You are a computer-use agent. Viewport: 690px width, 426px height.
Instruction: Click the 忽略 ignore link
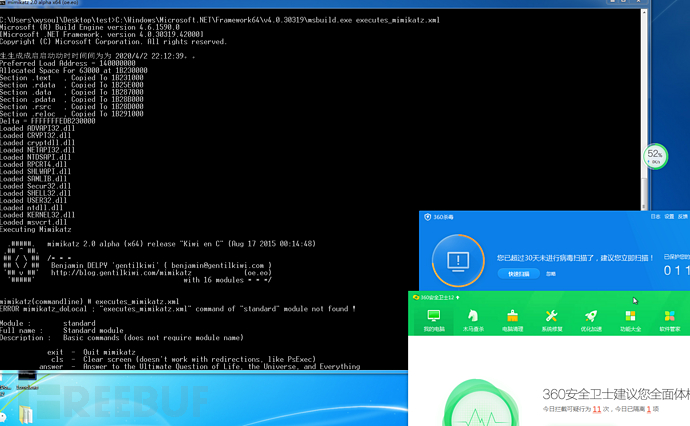tap(551, 274)
